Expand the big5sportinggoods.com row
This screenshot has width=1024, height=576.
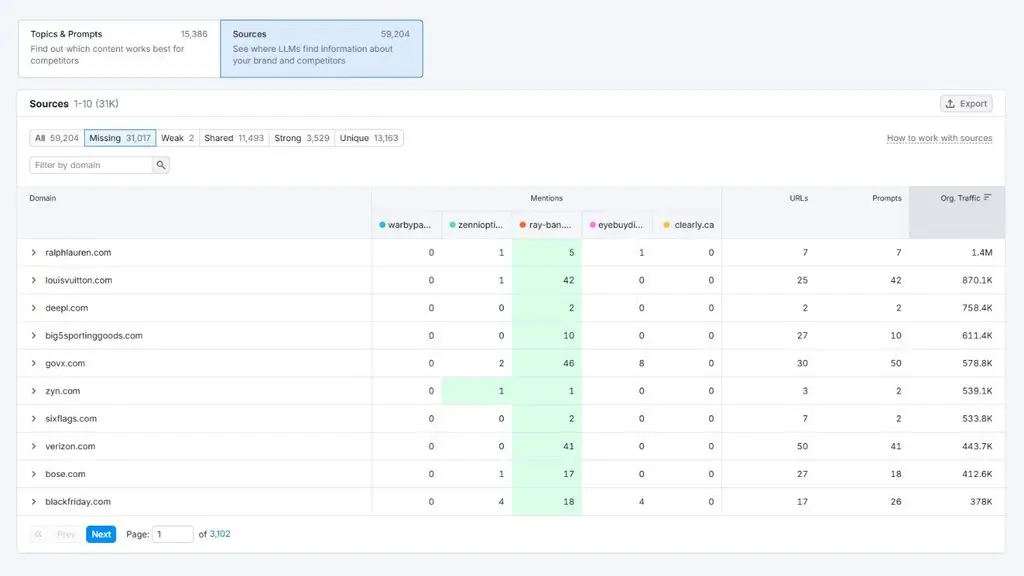(x=34, y=336)
